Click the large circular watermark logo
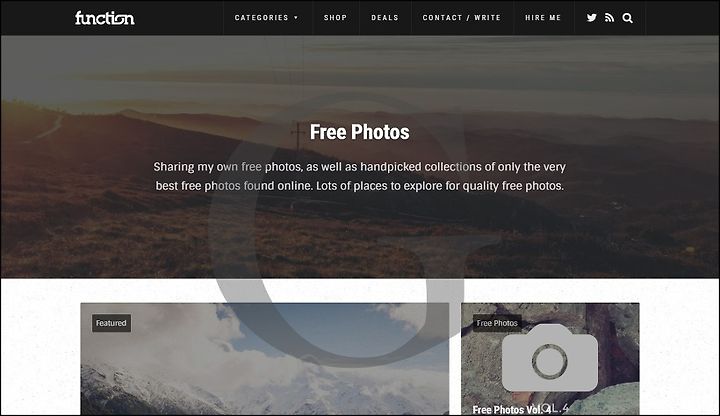Viewport: 720px width, 416px height. point(341,225)
